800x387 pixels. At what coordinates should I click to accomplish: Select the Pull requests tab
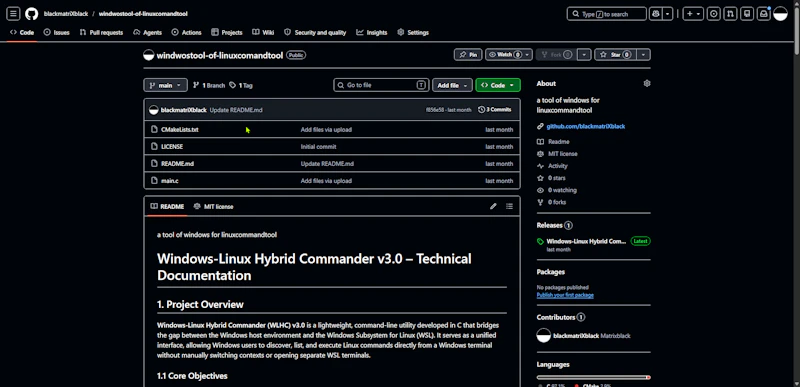click(x=101, y=33)
